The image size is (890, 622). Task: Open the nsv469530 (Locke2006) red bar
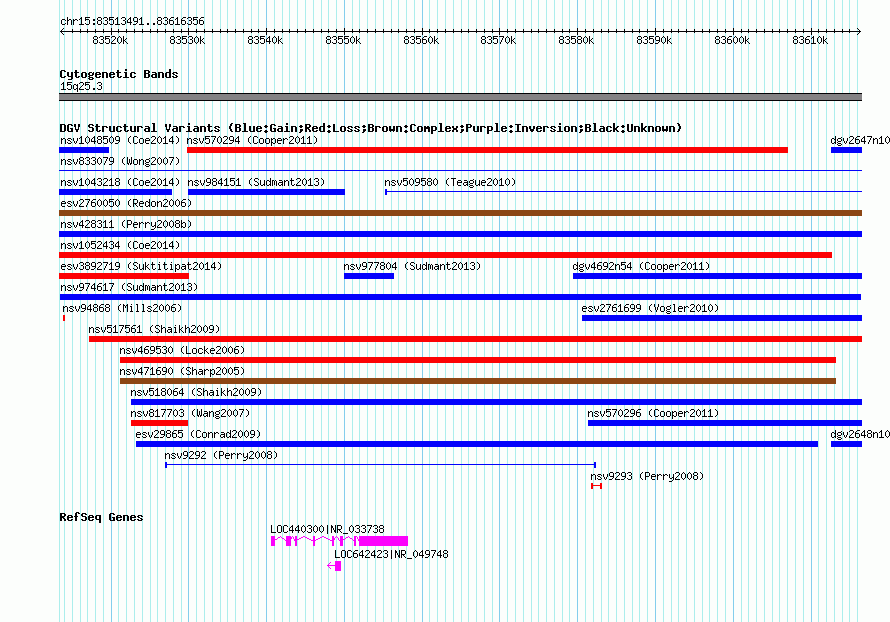(x=478, y=360)
